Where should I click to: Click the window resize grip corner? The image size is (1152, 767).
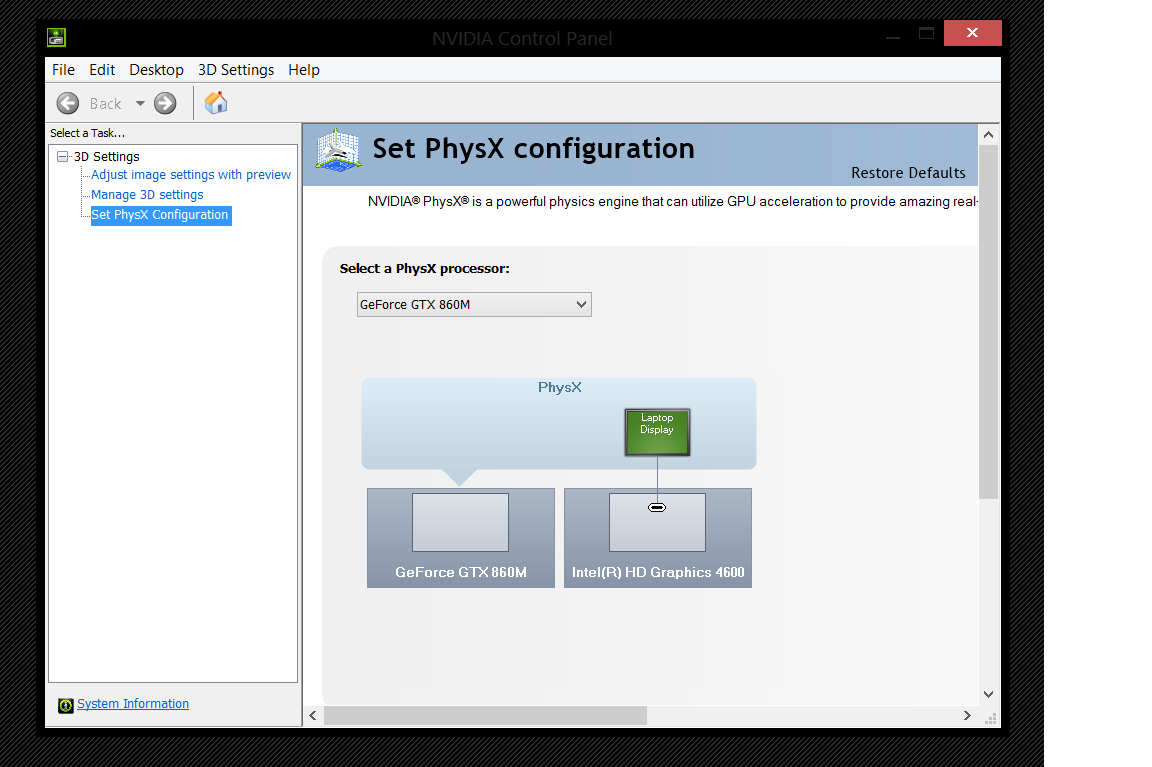(x=990, y=719)
